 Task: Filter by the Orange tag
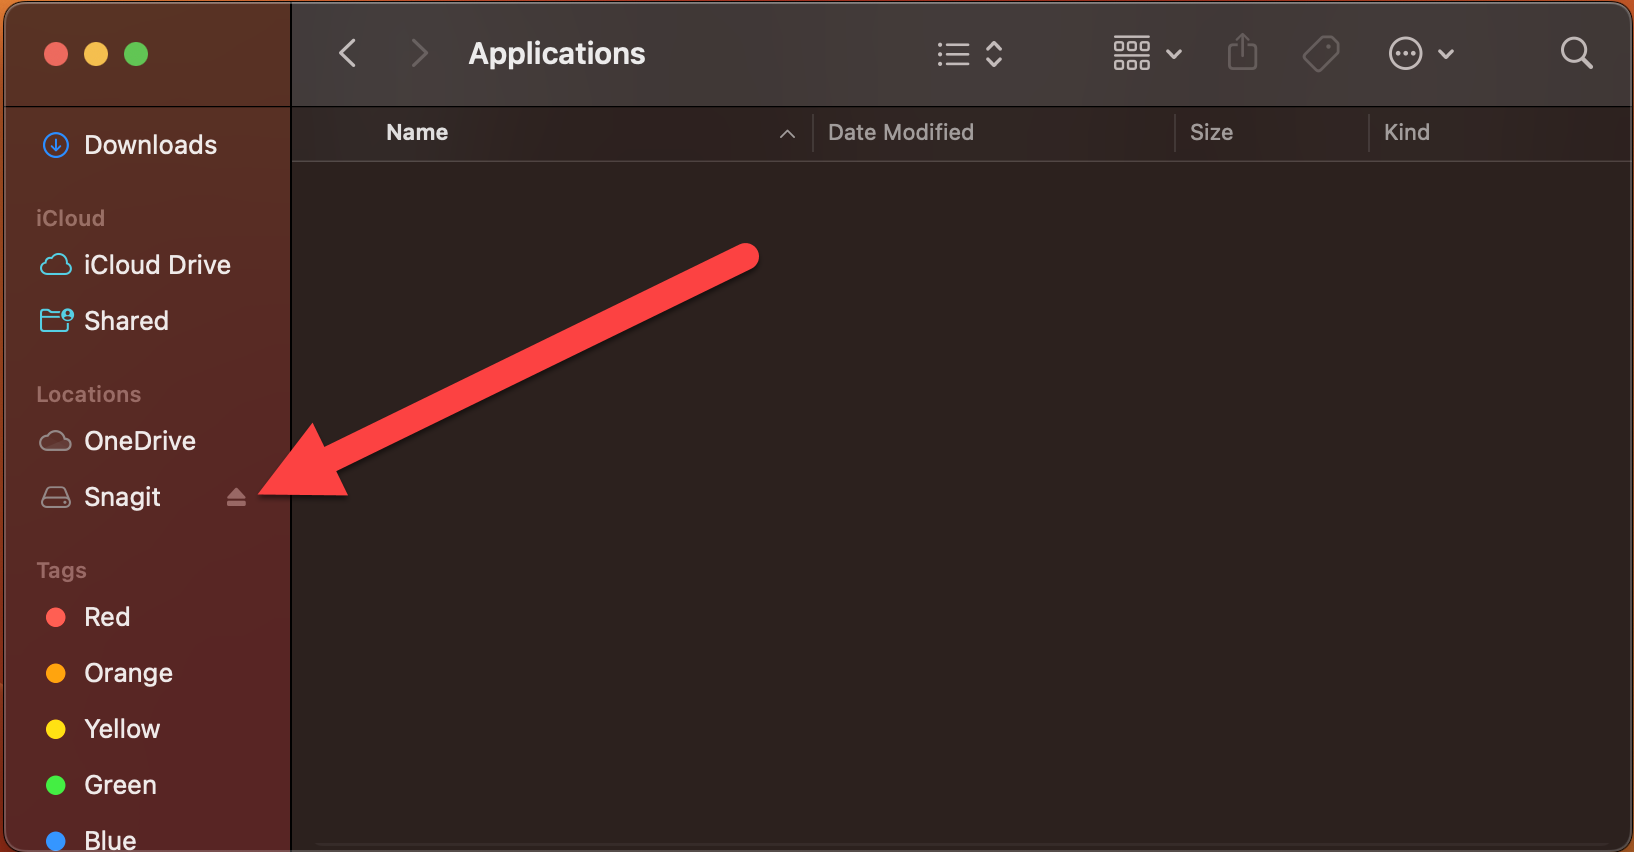(x=128, y=673)
